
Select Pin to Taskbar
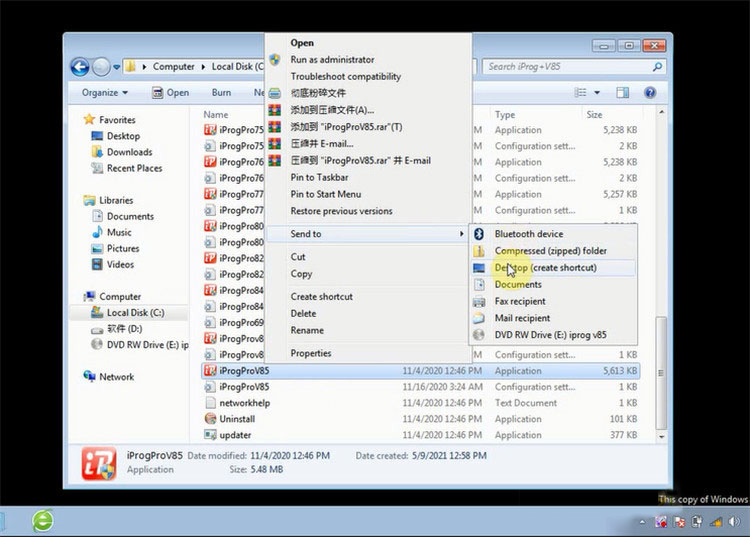319,177
